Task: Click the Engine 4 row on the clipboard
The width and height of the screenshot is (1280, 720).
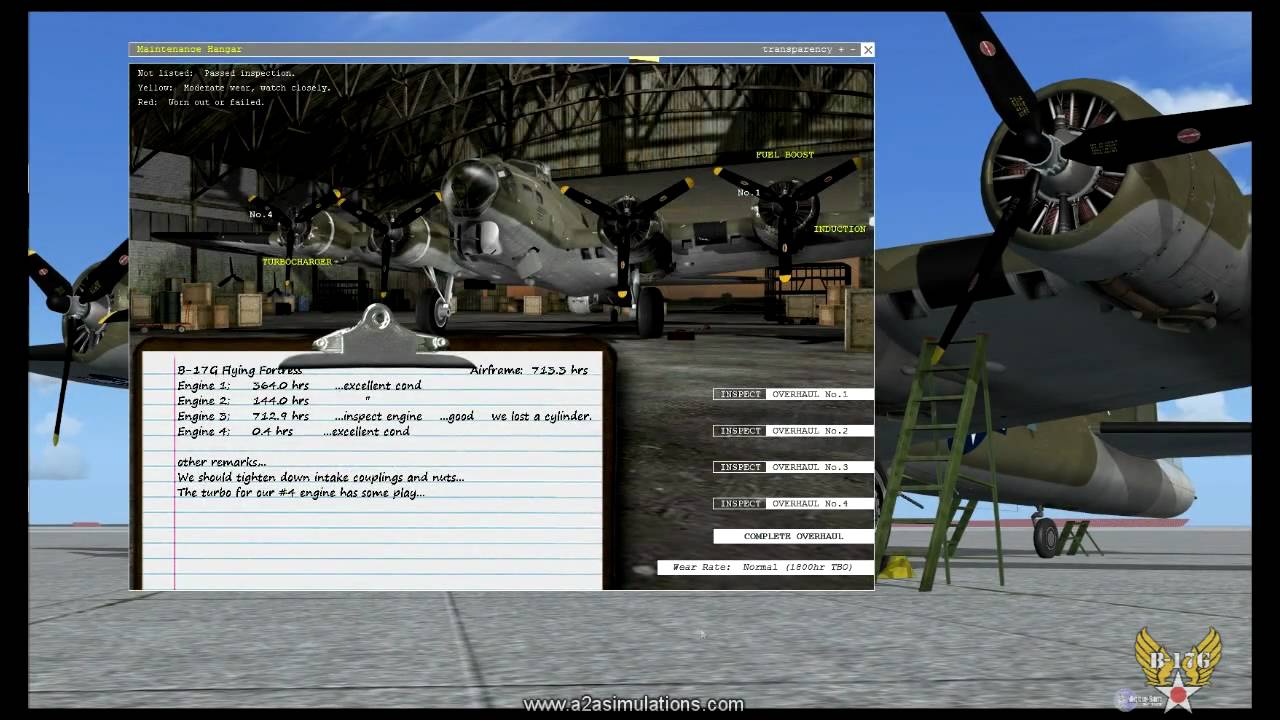Action: (x=293, y=432)
